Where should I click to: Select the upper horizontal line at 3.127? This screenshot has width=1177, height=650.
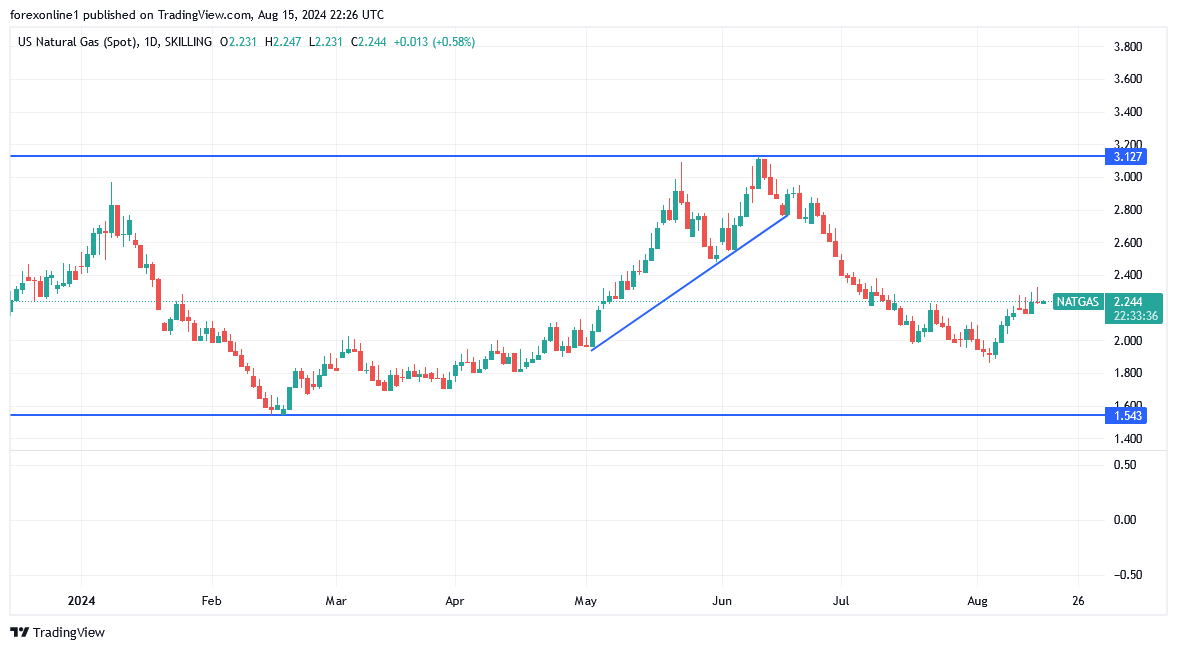tap(557, 156)
